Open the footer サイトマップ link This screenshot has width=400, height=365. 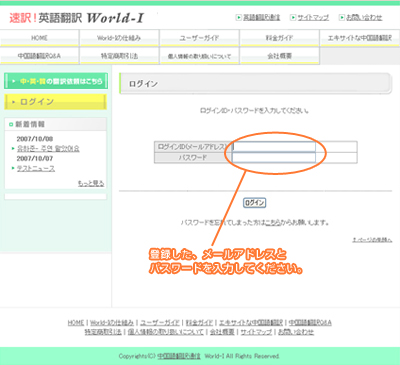tap(256, 332)
